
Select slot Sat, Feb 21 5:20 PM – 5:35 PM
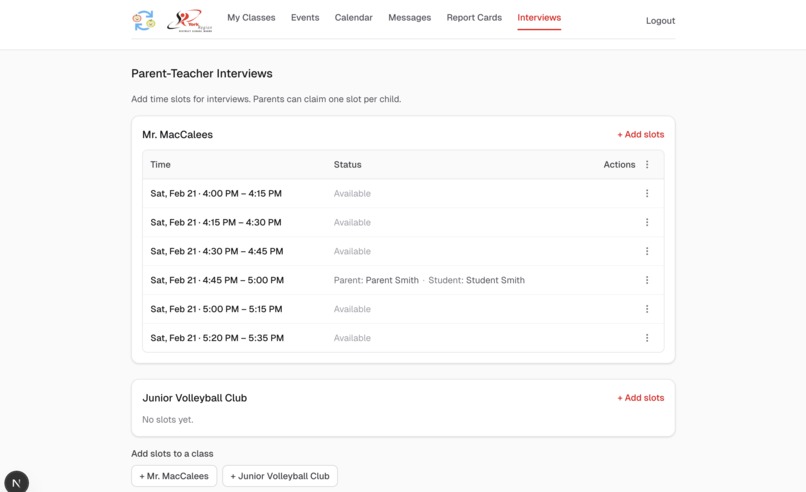click(217, 338)
